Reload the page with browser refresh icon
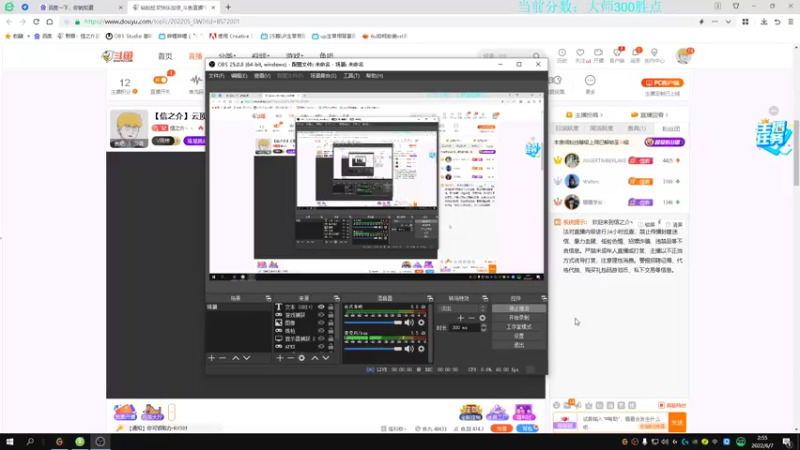Image resolution: width=800 pixels, height=450 pixels. 36,22
